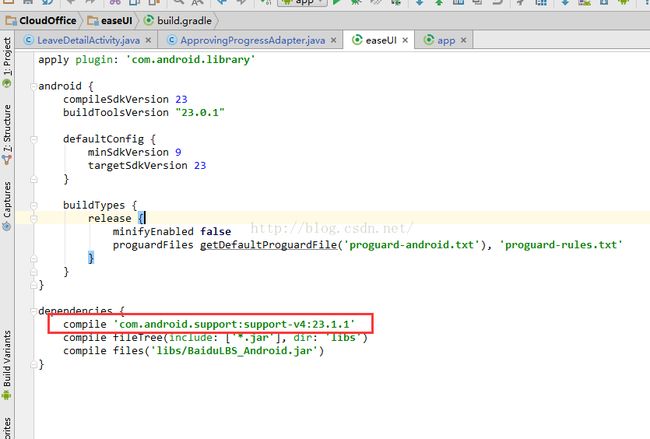Viewport: 650px width, 439px height.
Task: Click the minSdkVersion 9 line
Action: pos(134,152)
